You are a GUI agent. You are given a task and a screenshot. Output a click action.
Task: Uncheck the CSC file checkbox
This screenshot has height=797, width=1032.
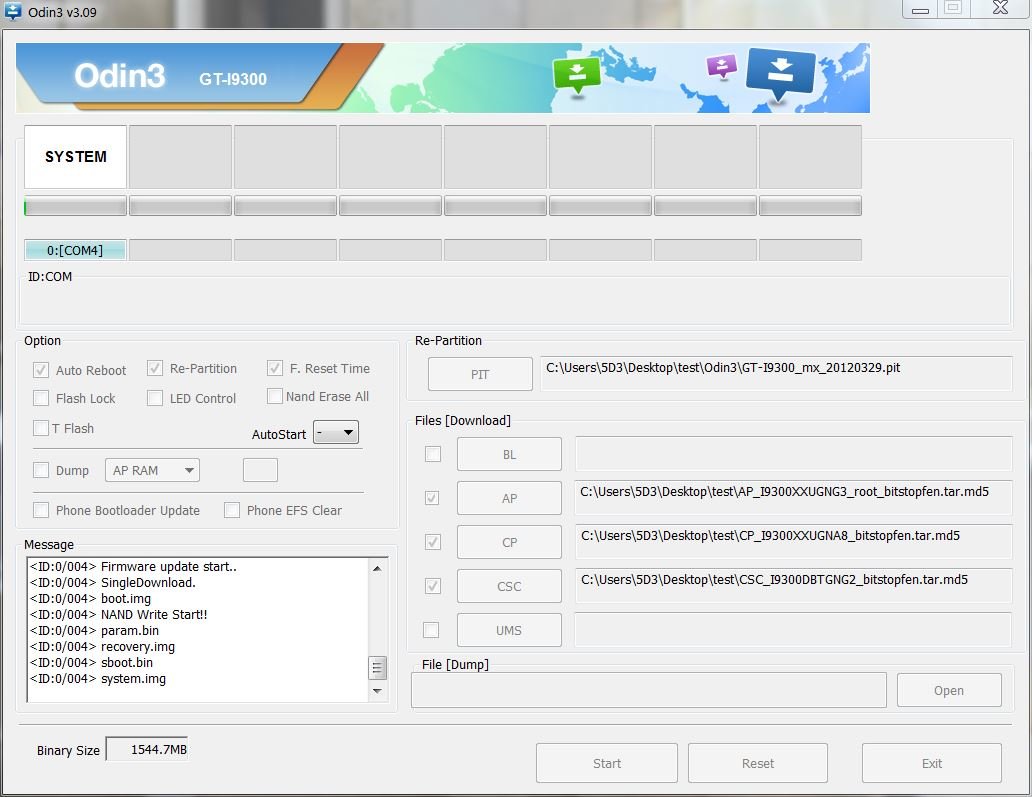tap(432, 586)
